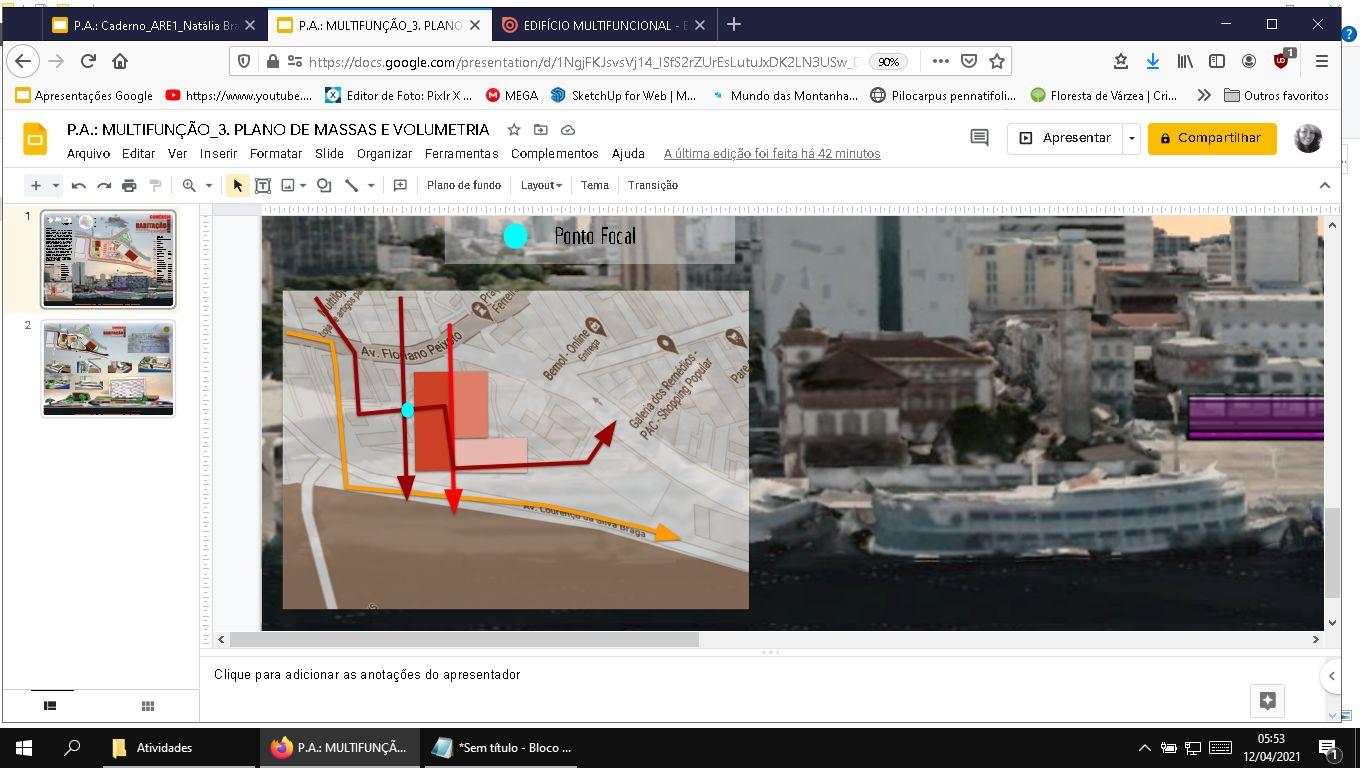Add a comment from toolbar
The image size is (1360, 768).
[400, 185]
